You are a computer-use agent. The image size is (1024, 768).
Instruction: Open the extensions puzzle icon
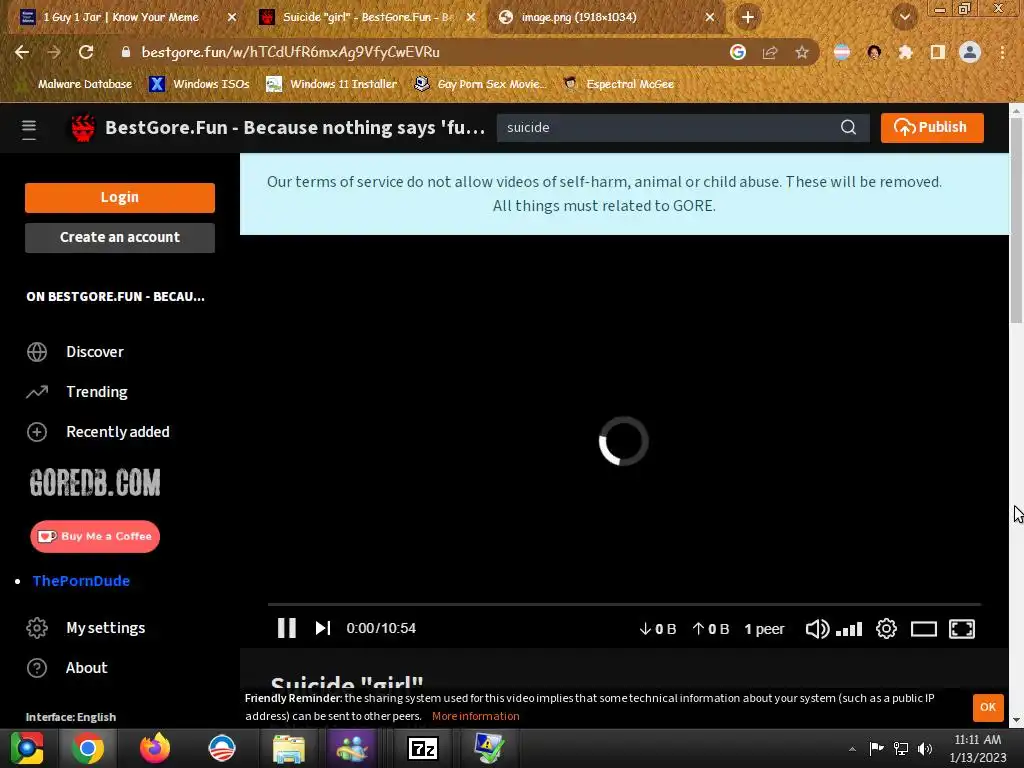click(905, 52)
